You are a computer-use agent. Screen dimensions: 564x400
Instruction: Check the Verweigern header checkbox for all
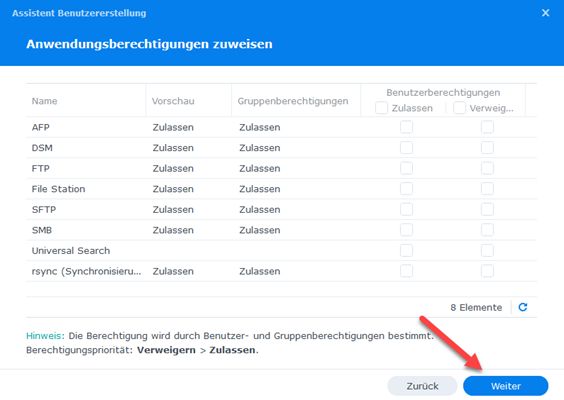(459, 108)
